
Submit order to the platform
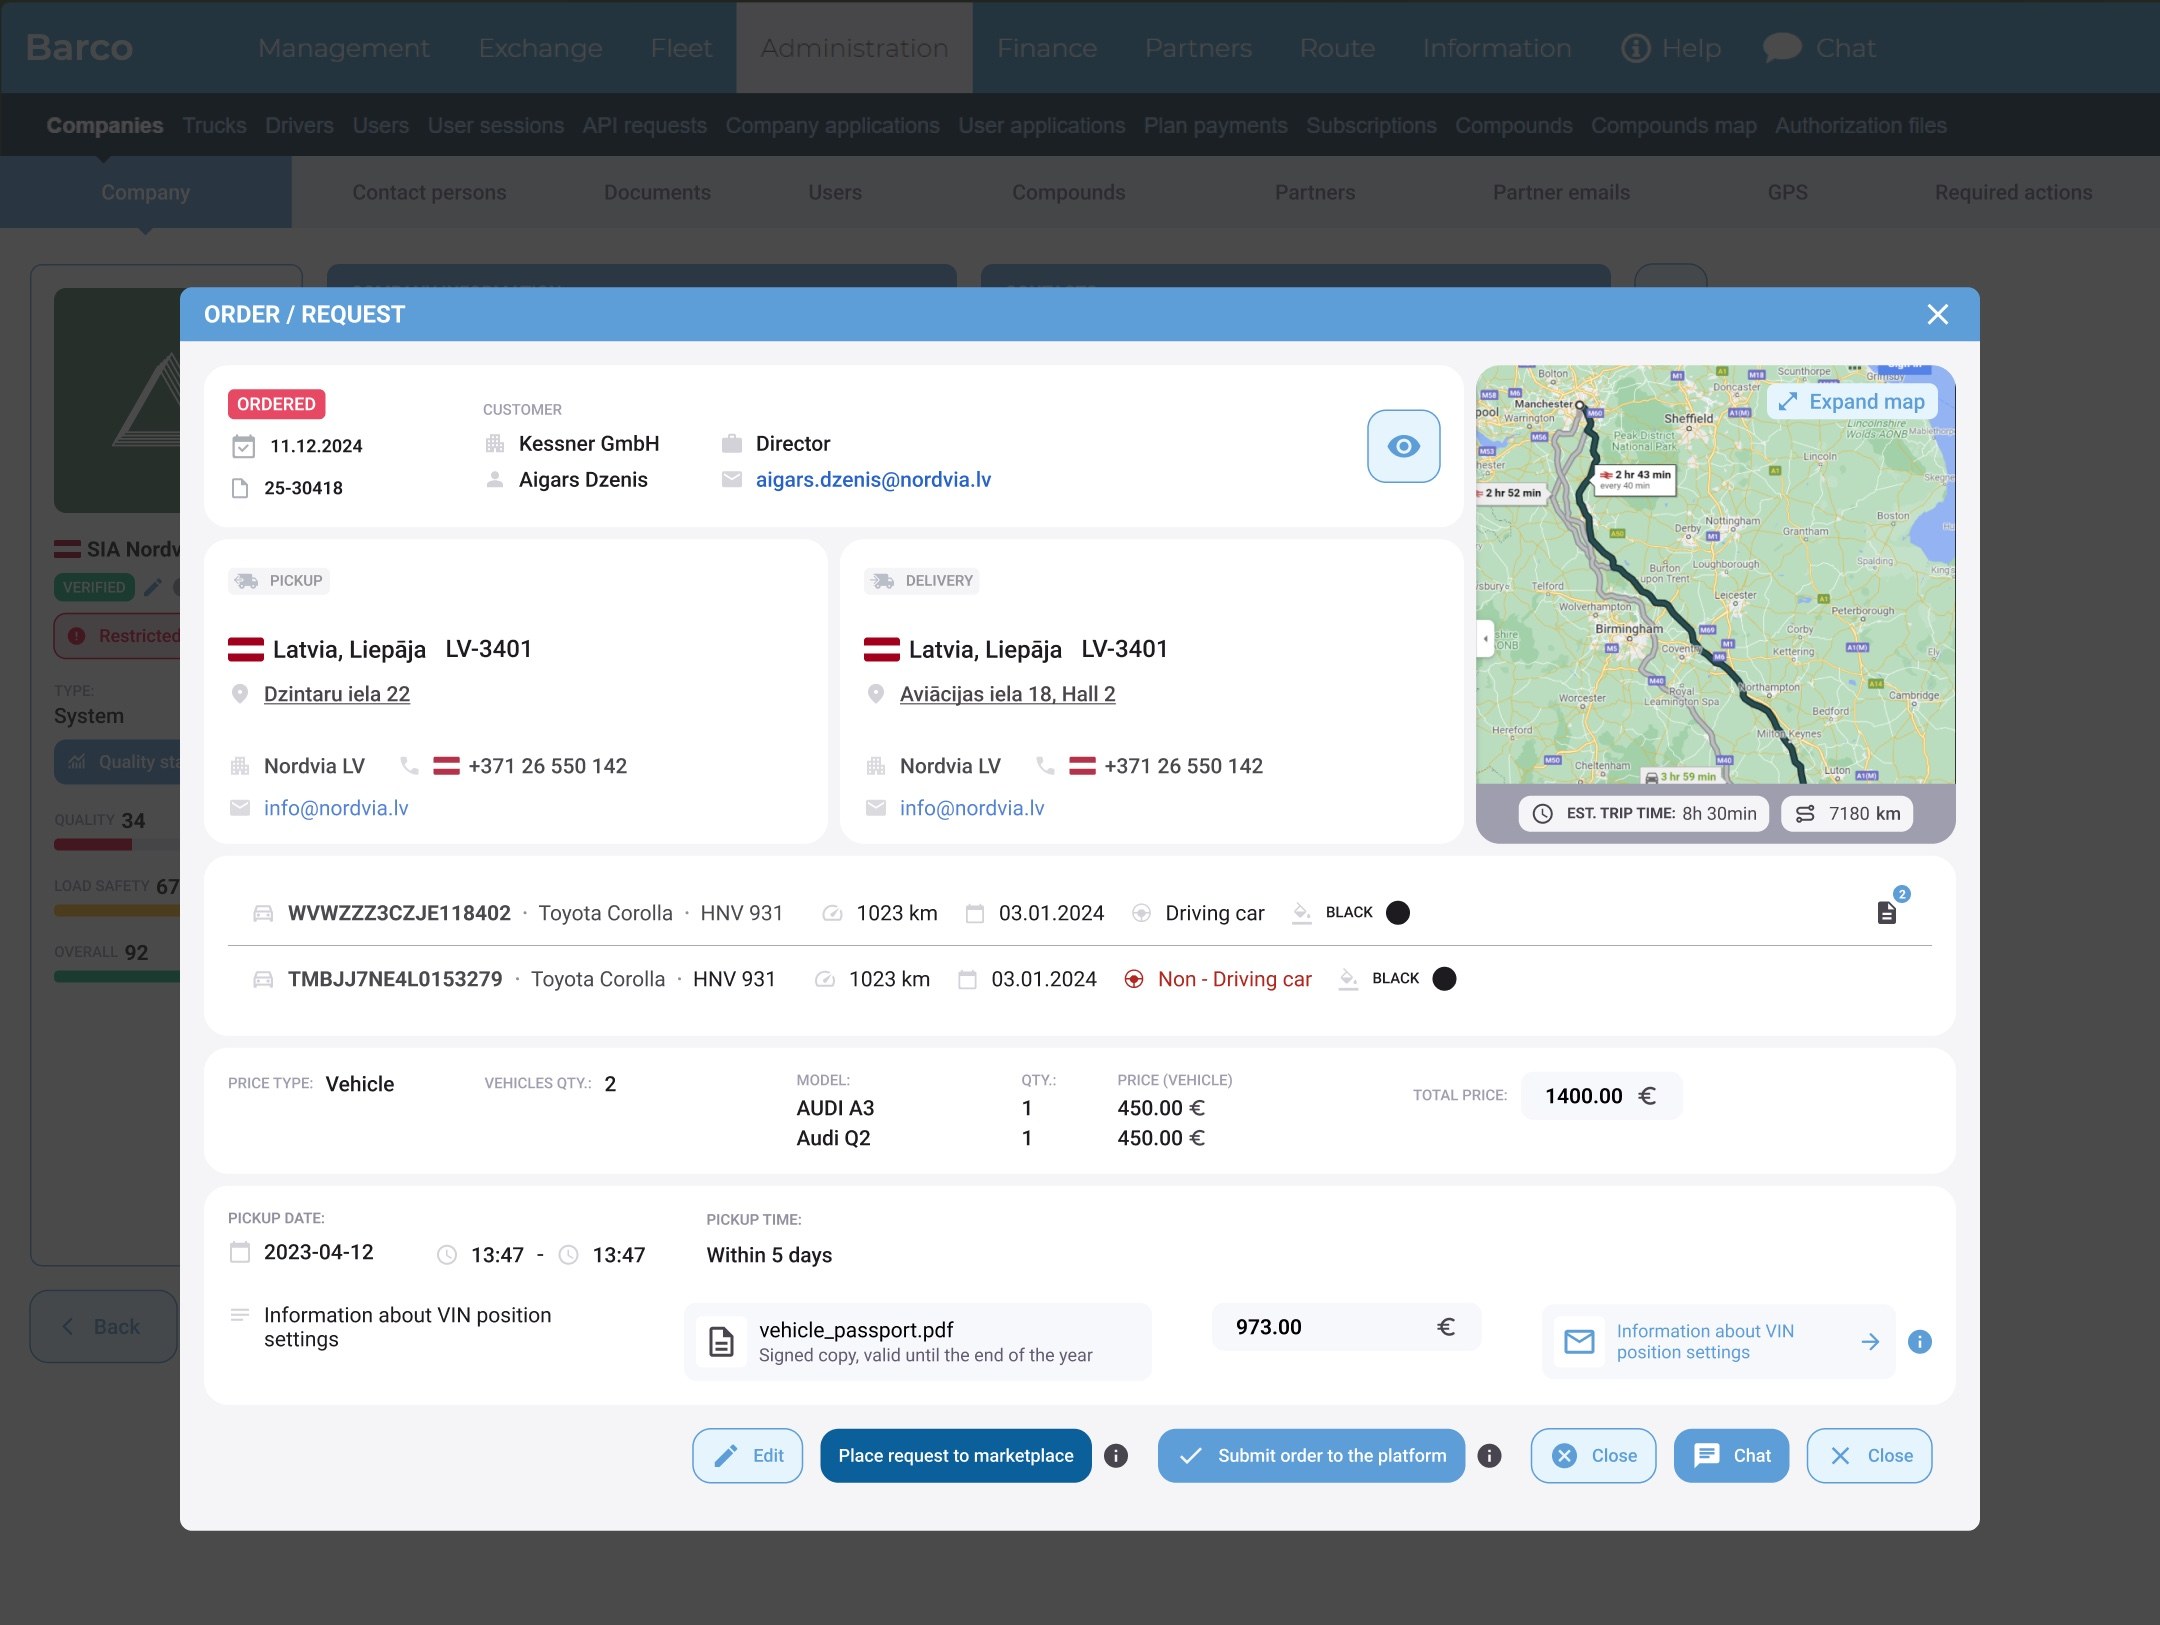(1311, 1456)
